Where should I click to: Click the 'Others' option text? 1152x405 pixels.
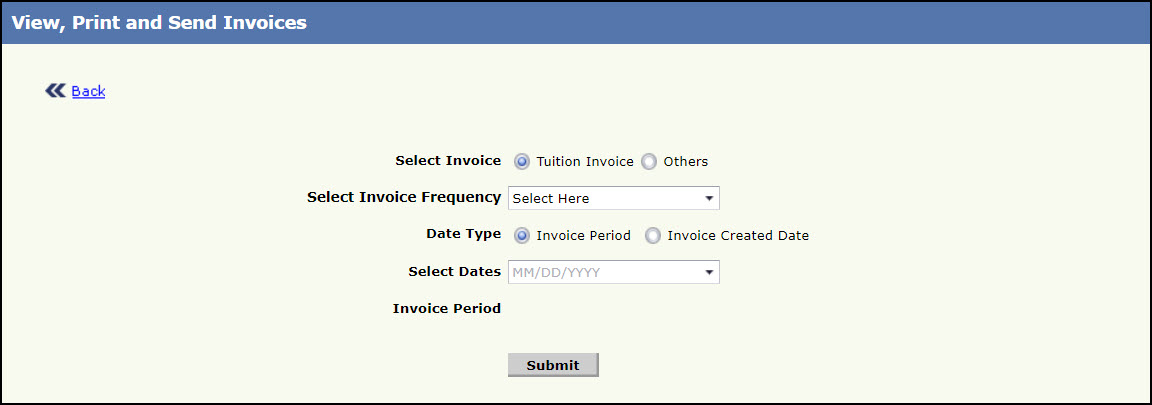(686, 161)
